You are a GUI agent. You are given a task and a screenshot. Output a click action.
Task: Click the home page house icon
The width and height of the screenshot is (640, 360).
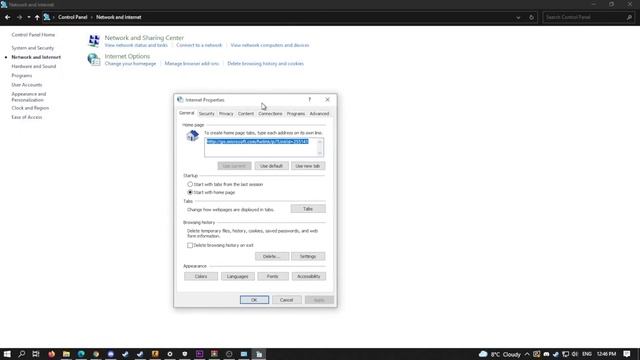pos(192,136)
